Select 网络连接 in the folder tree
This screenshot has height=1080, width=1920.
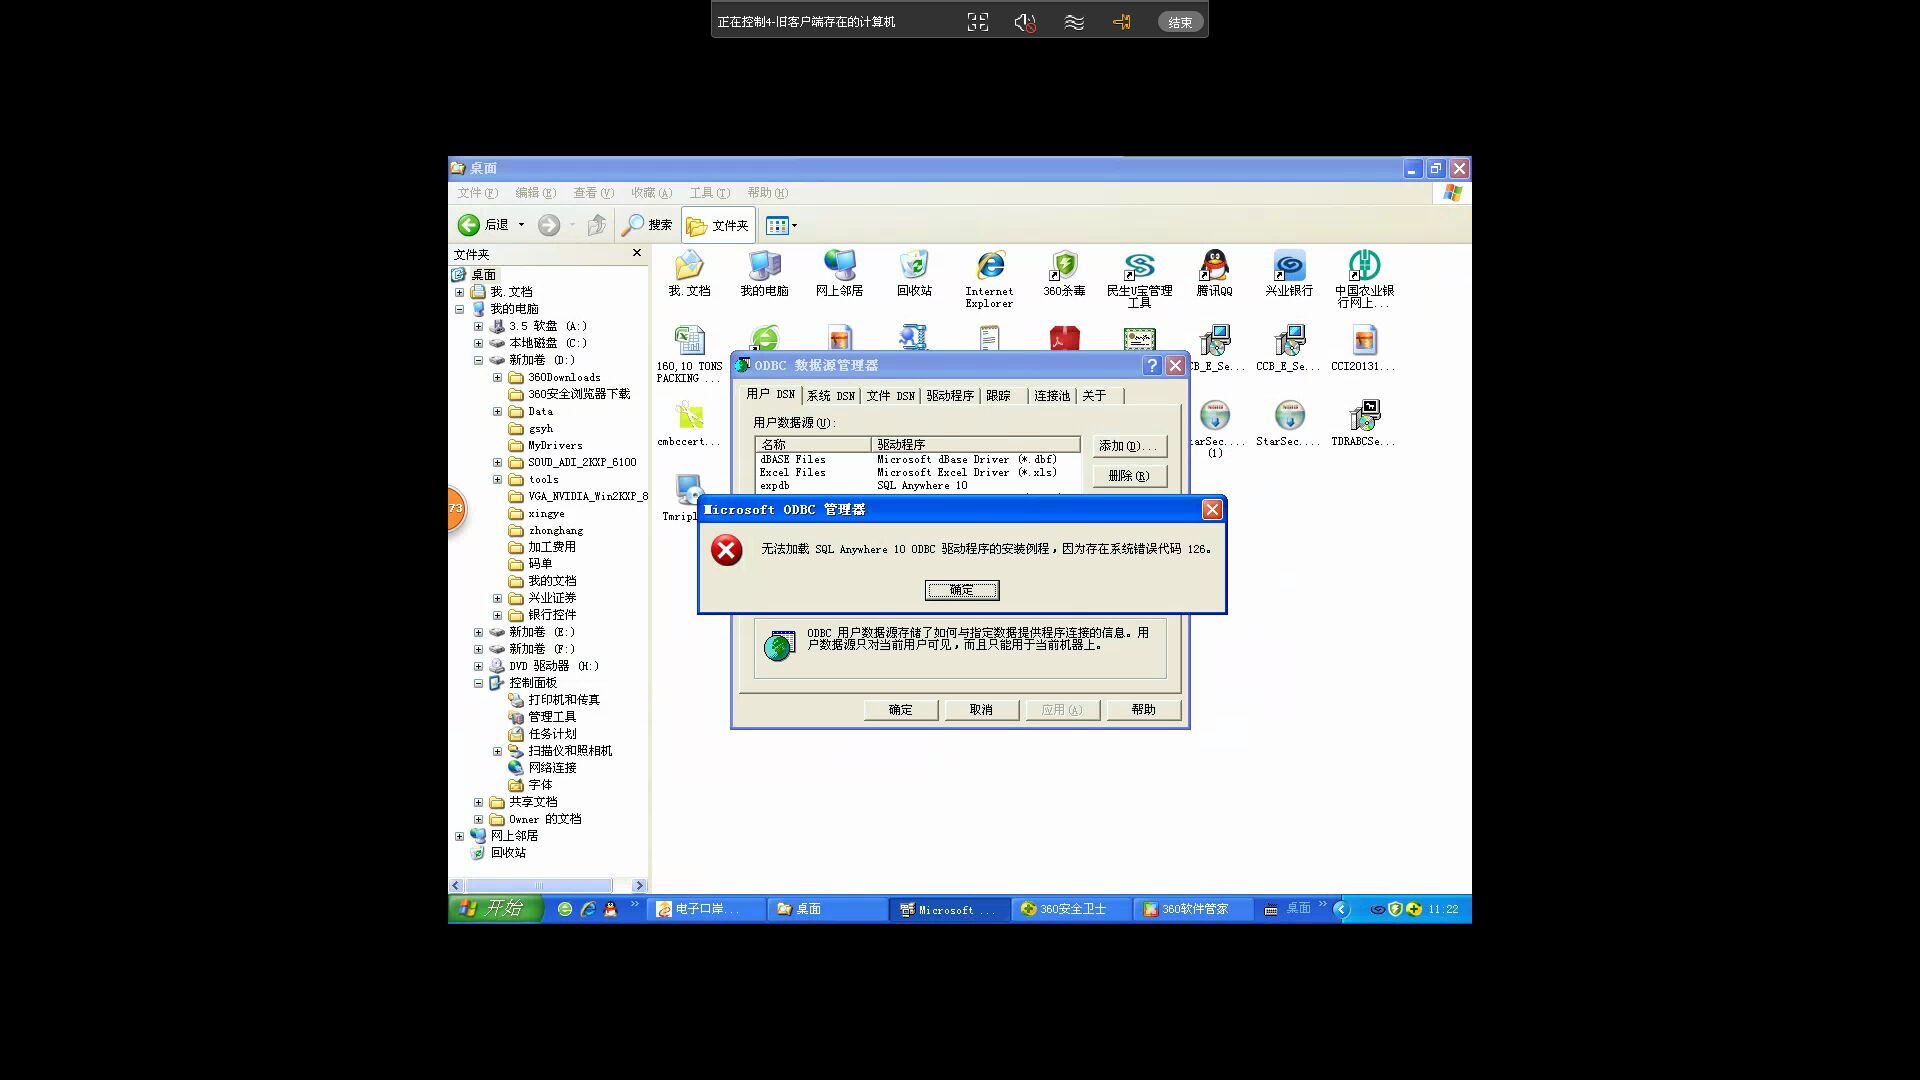pos(542,768)
